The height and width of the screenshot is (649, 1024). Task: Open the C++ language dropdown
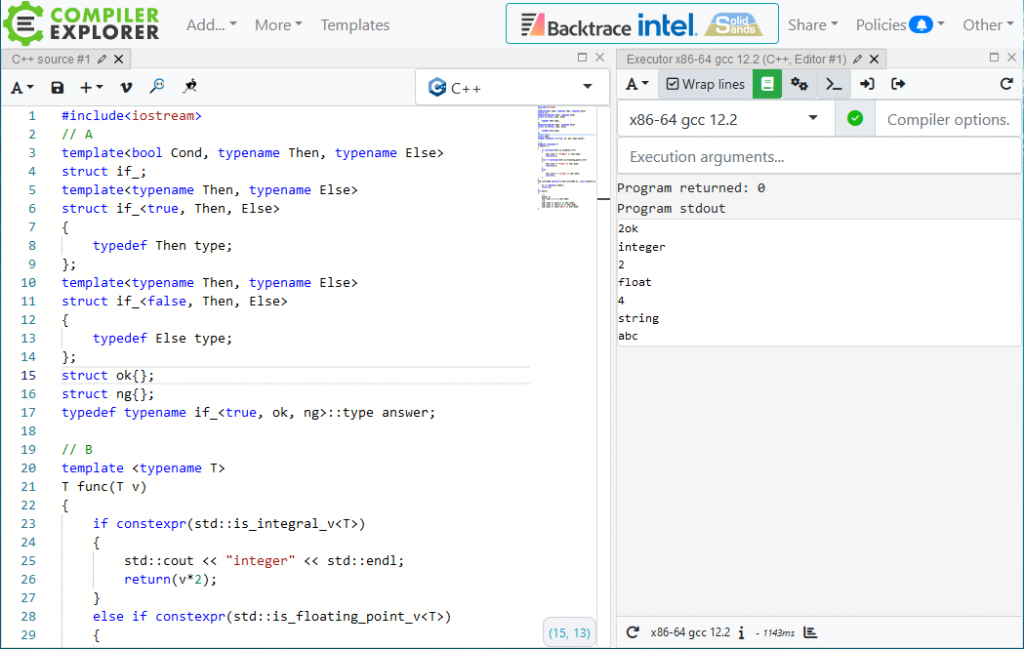point(511,87)
